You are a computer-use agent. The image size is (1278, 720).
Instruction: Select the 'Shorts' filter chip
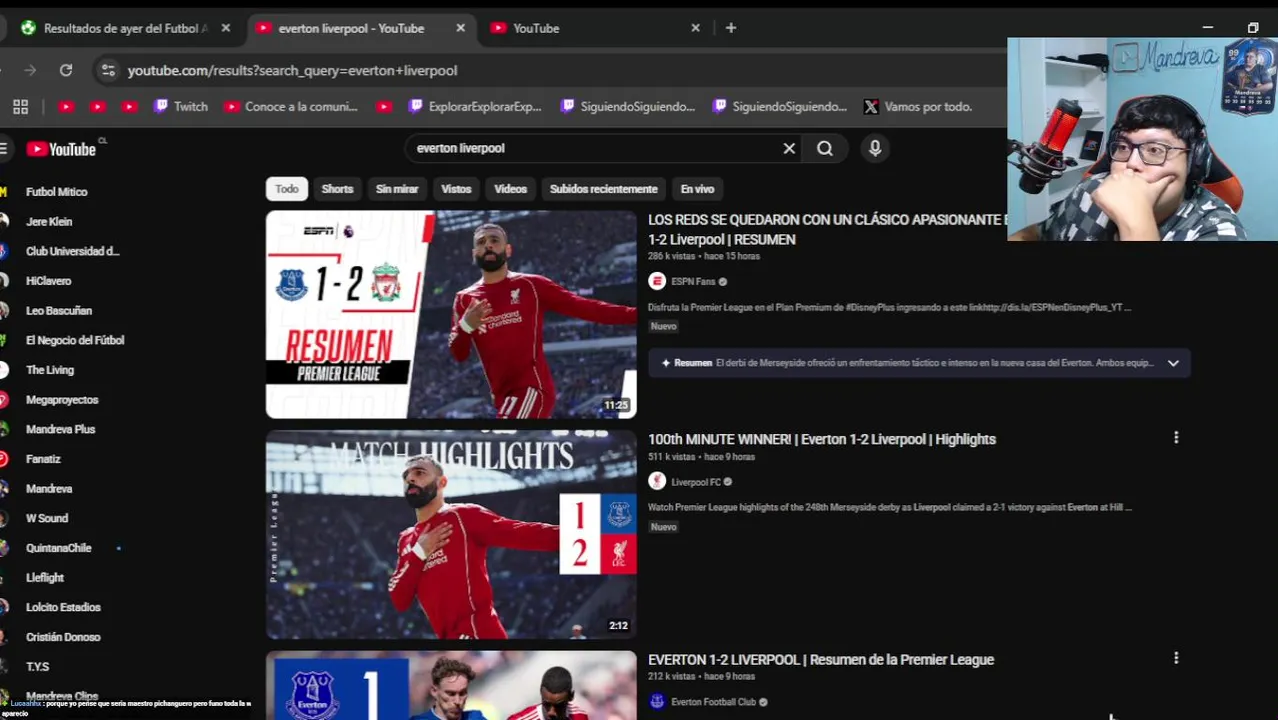(x=337, y=189)
